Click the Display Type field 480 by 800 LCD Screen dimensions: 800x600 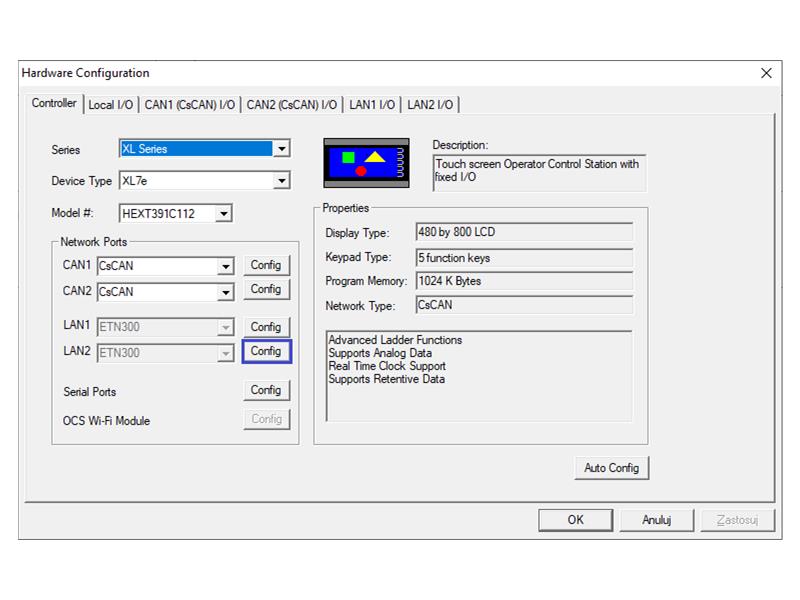524,232
